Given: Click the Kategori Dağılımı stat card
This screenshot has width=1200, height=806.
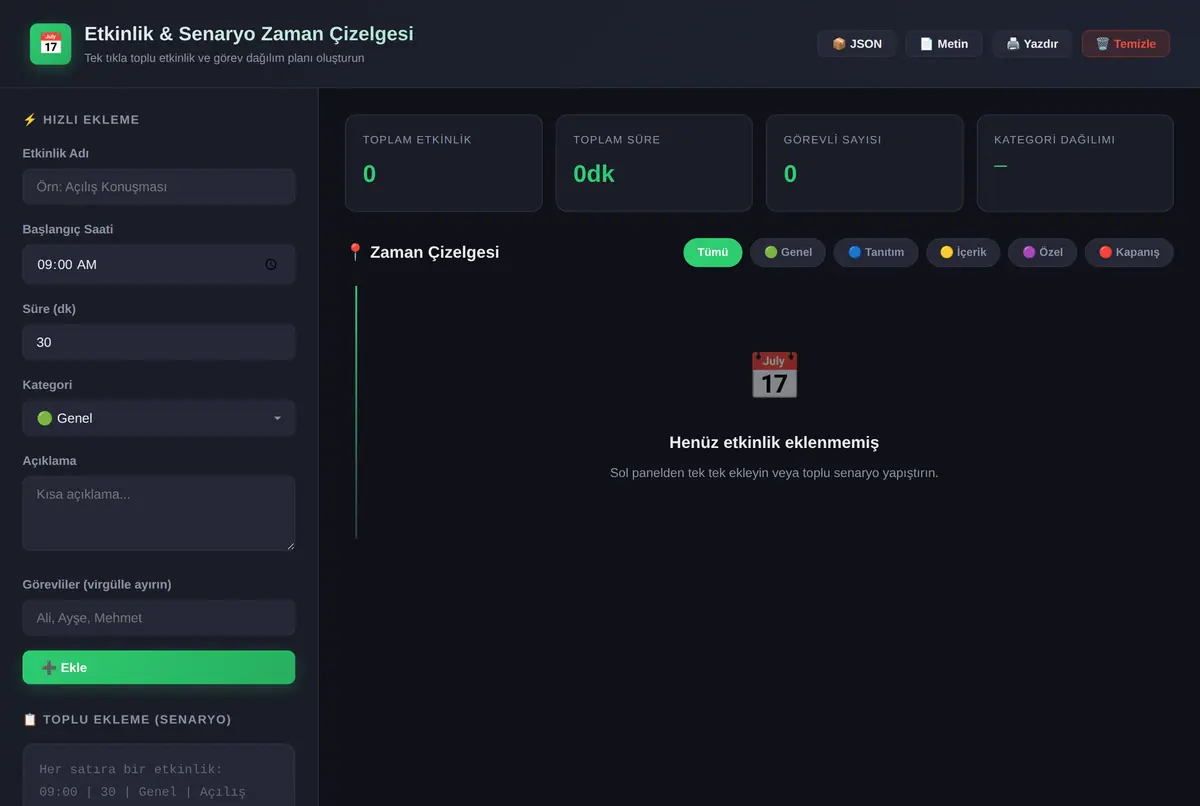Looking at the screenshot, I should [x=1075, y=163].
